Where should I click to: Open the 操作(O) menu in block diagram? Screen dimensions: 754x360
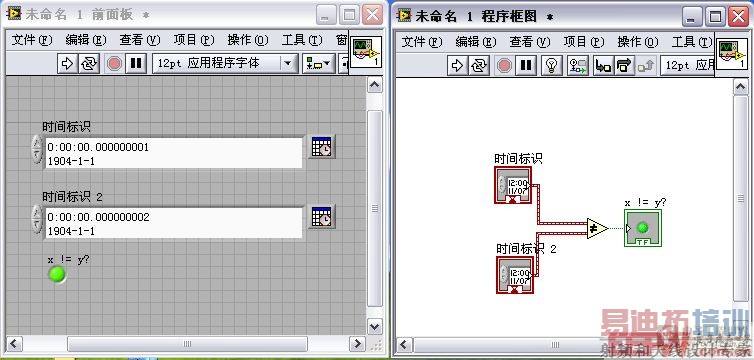(638, 42)
